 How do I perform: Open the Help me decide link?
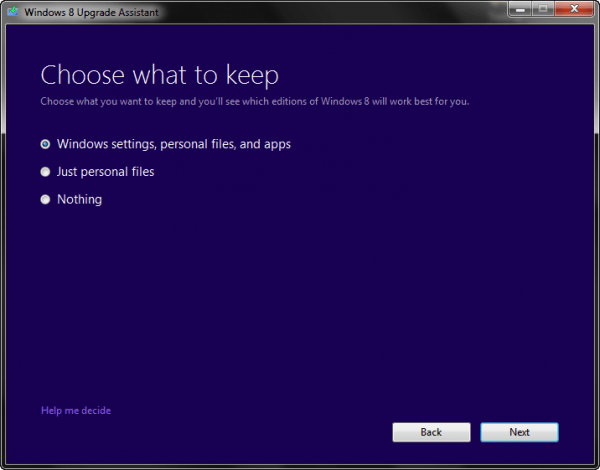tap(76, 410)
